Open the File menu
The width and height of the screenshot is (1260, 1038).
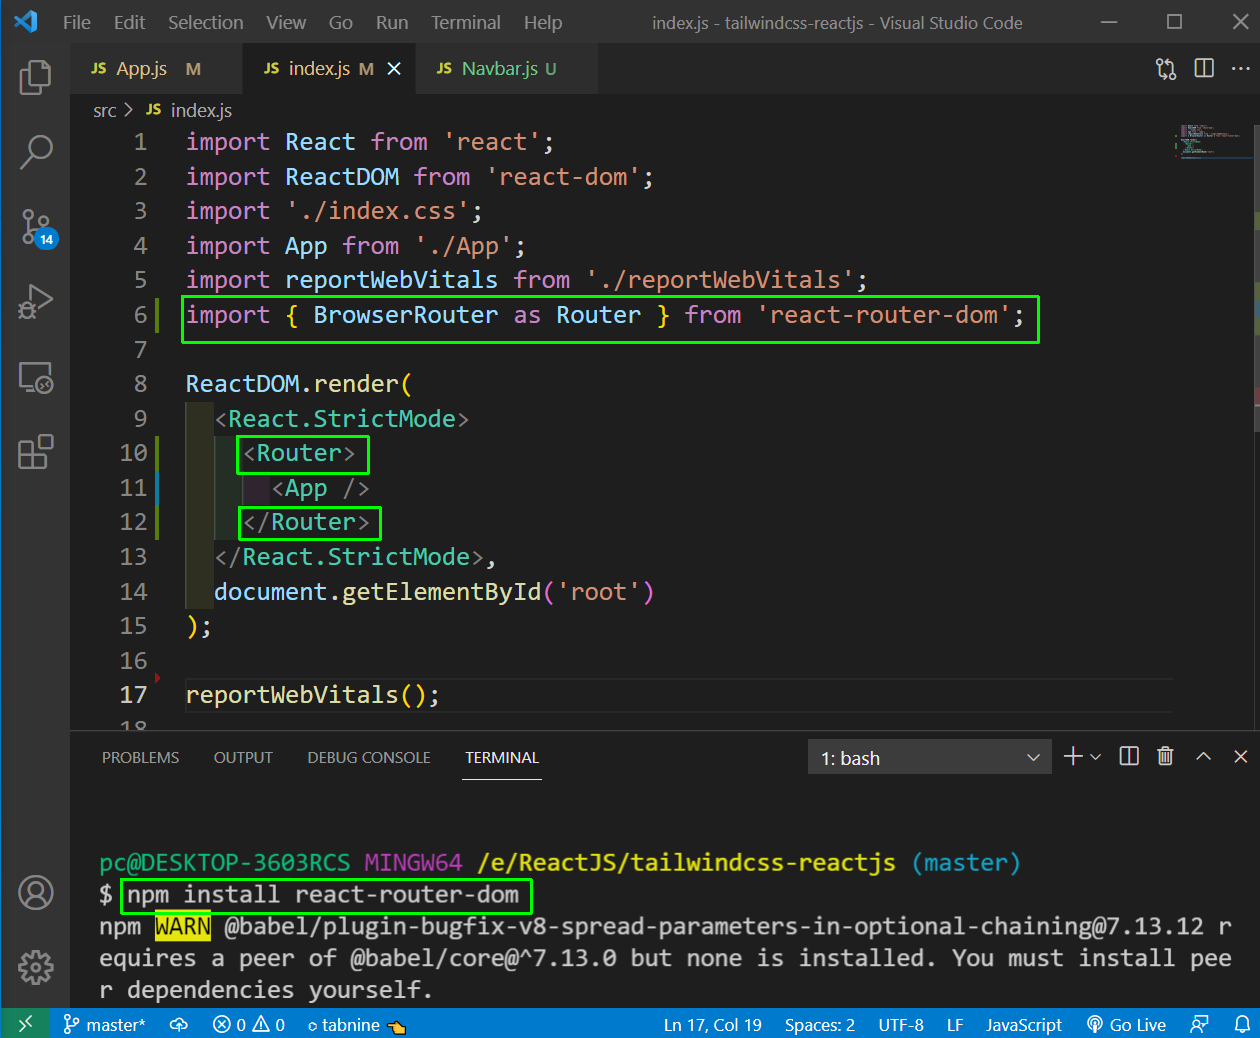[77, 22]
